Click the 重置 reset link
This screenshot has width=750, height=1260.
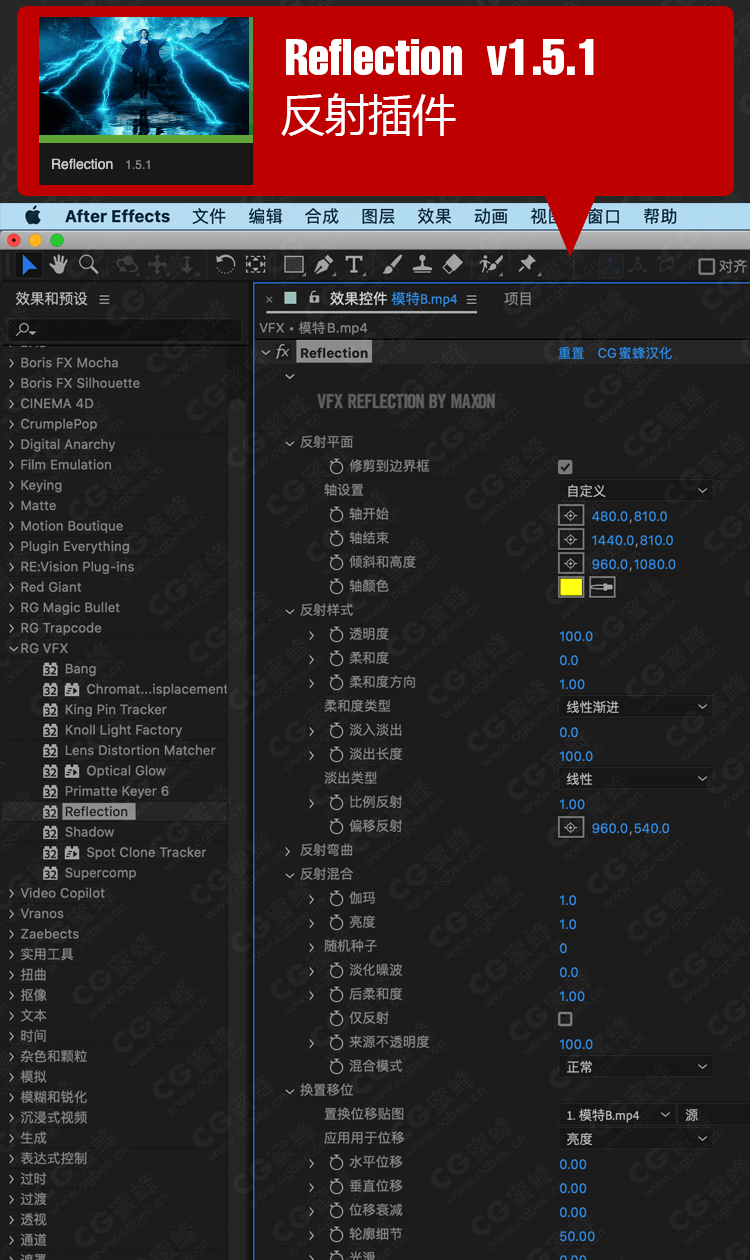571,353
